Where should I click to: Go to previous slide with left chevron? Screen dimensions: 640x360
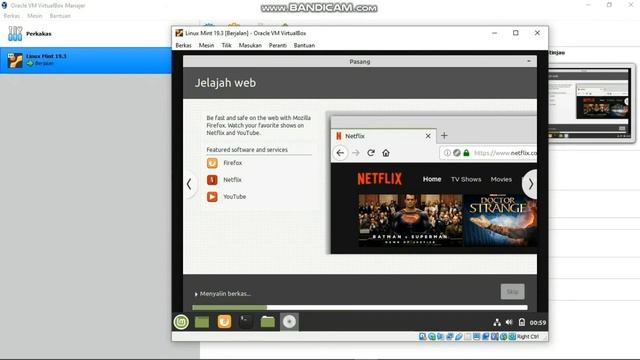coord(189,184)
